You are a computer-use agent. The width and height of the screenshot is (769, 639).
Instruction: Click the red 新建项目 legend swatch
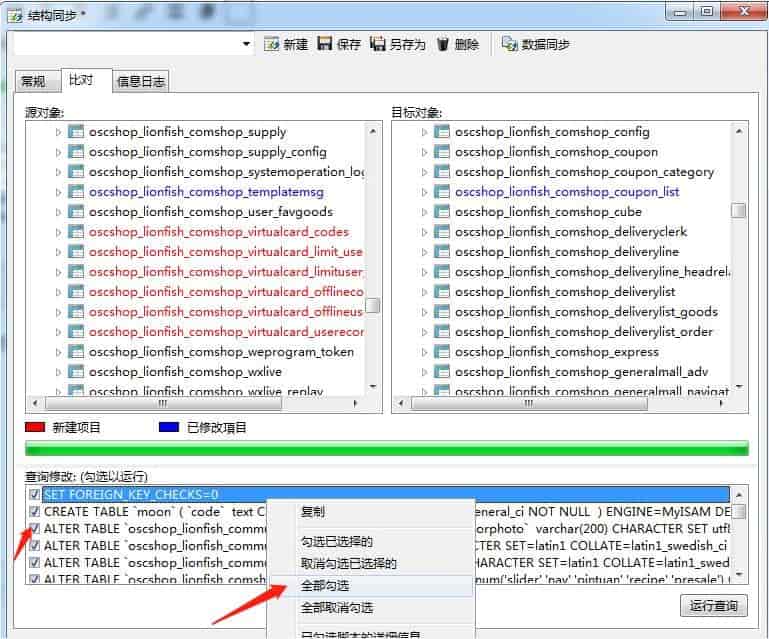35,427
